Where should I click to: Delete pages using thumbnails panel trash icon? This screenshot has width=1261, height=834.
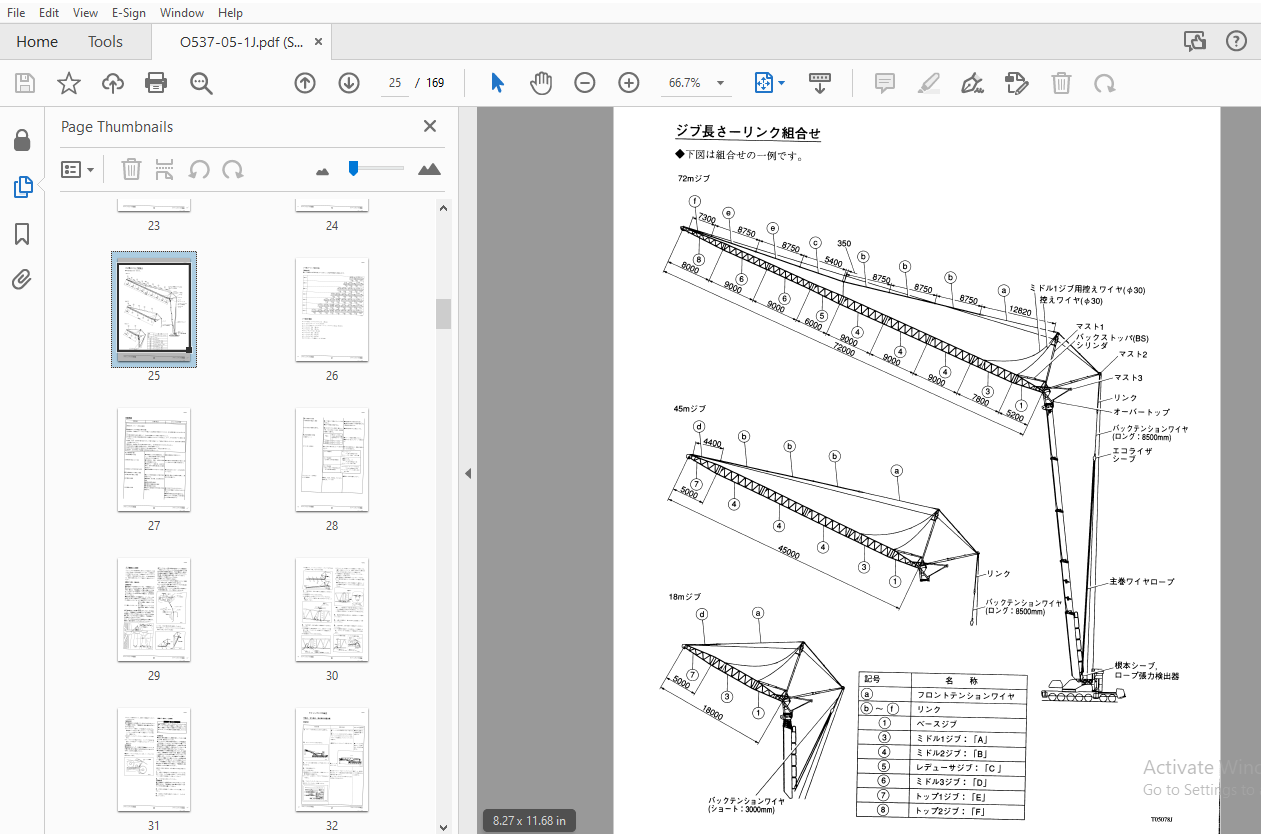[x=131, y=169]
